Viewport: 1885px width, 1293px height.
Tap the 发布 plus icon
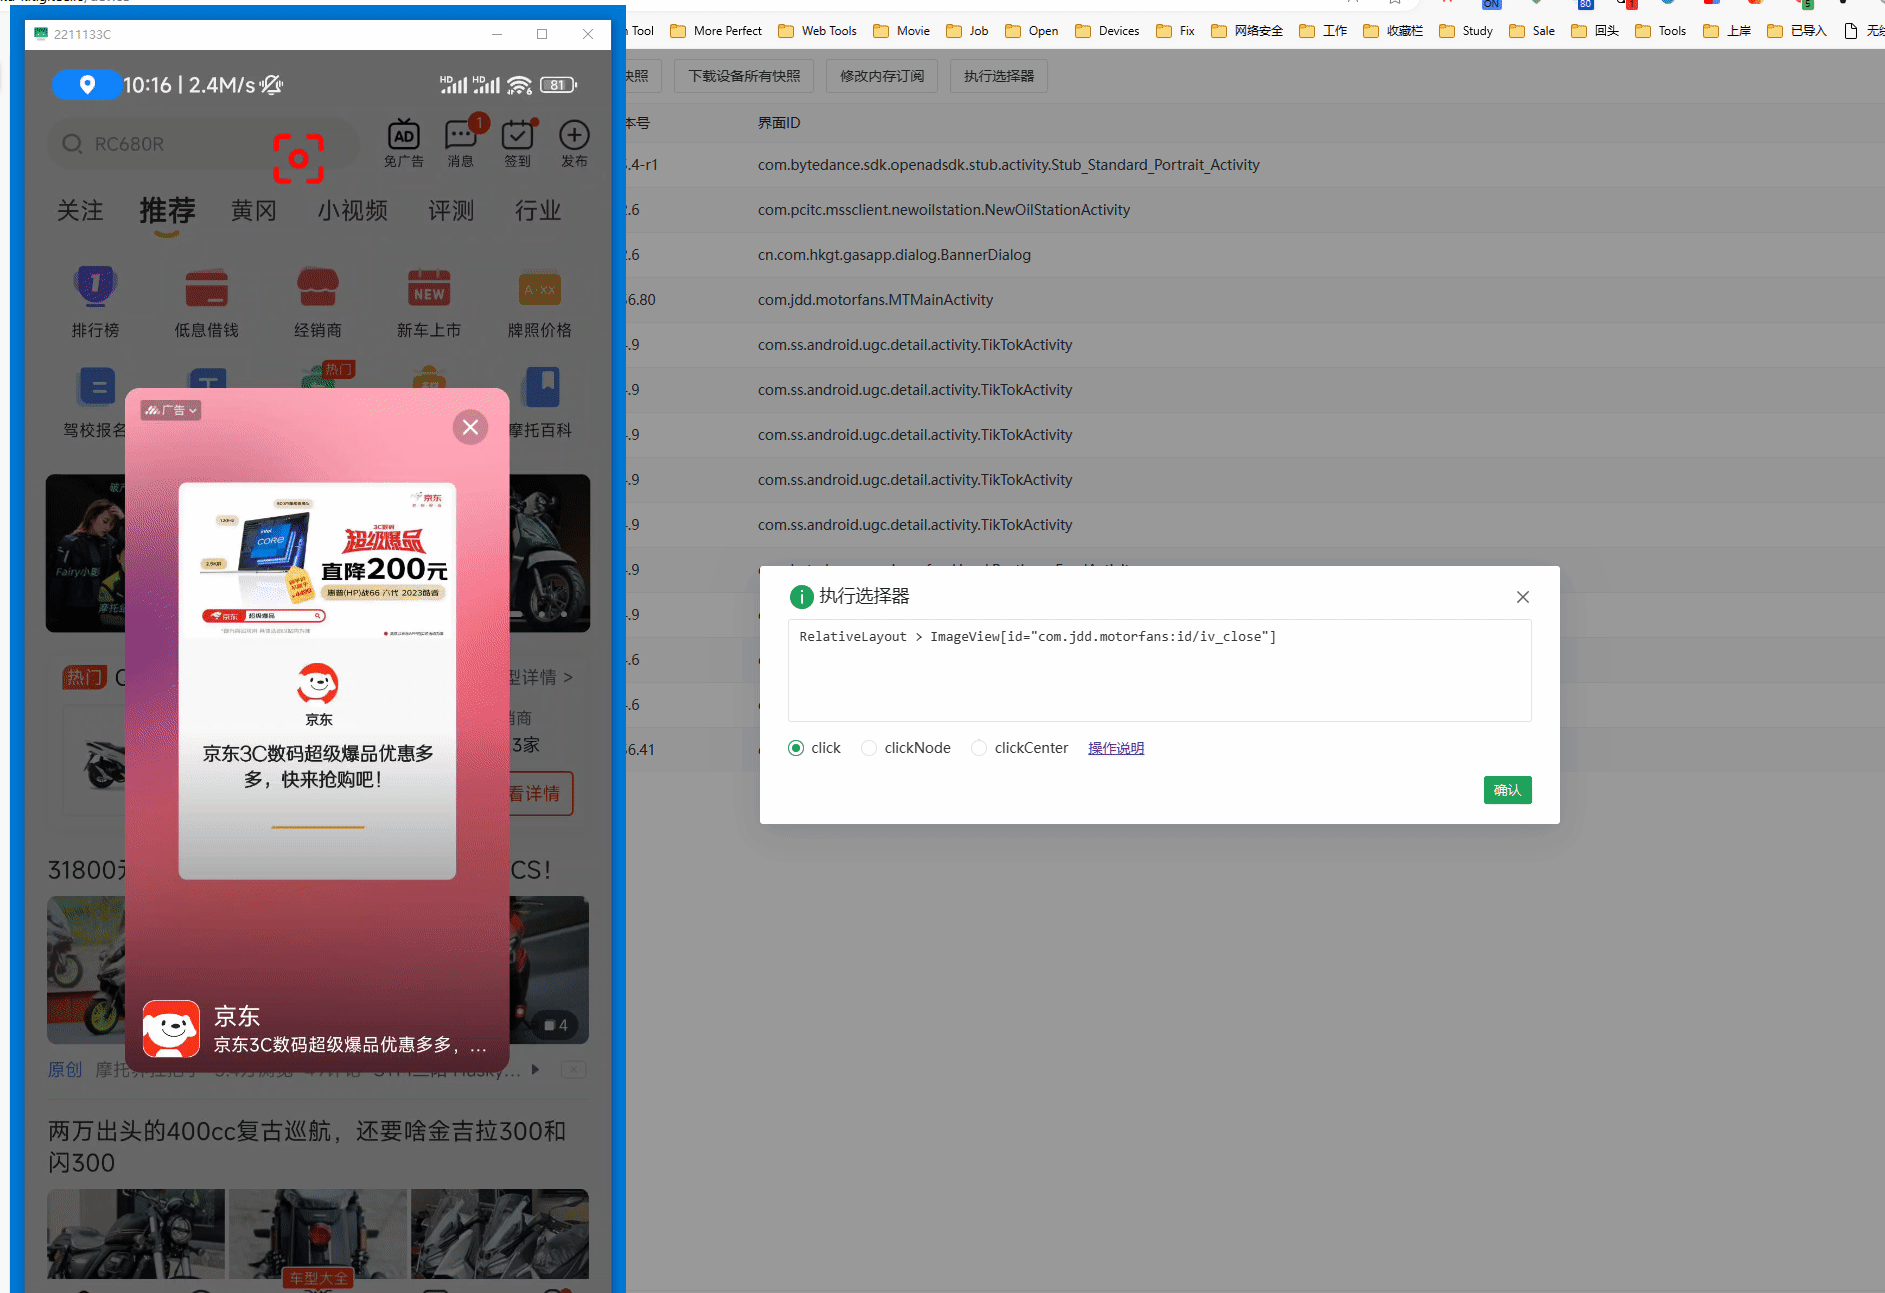574,144
